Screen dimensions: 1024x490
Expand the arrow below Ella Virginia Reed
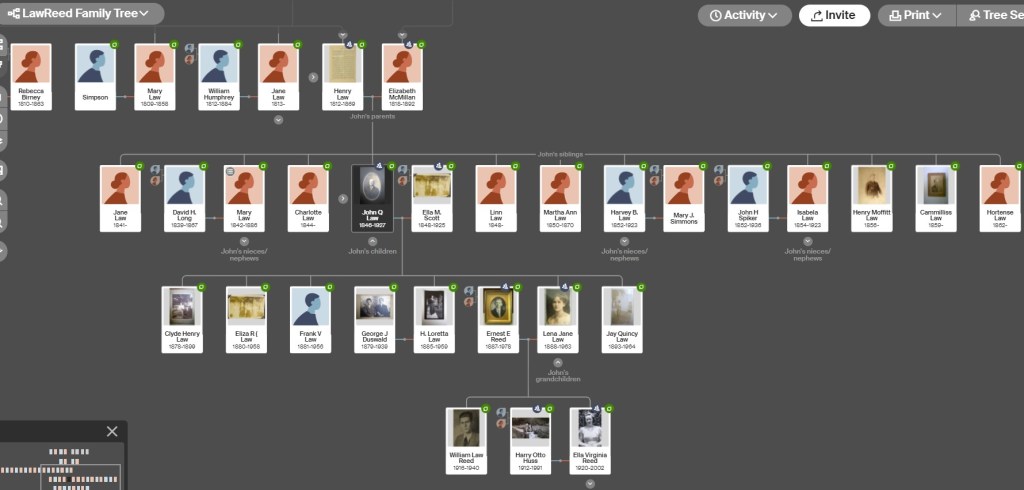coord(590,483)
